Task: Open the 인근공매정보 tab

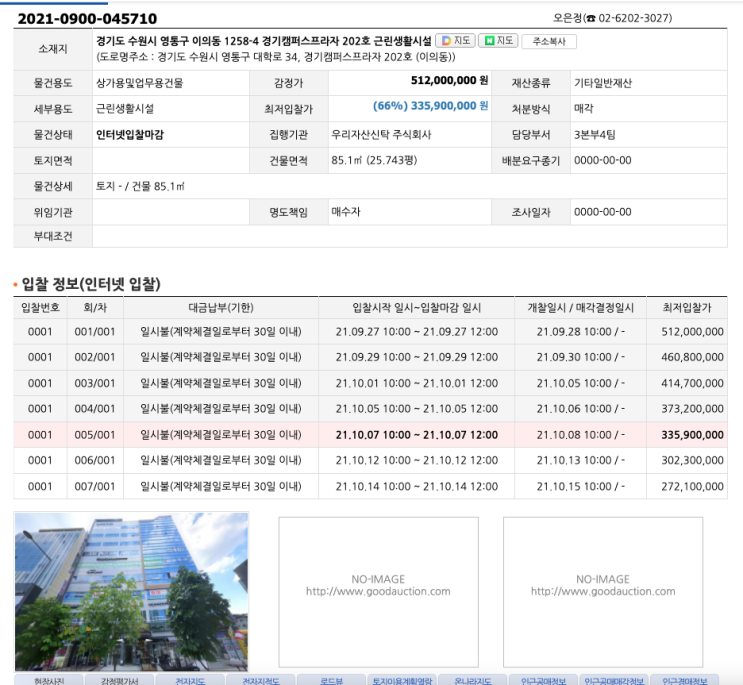Action: 543,680
